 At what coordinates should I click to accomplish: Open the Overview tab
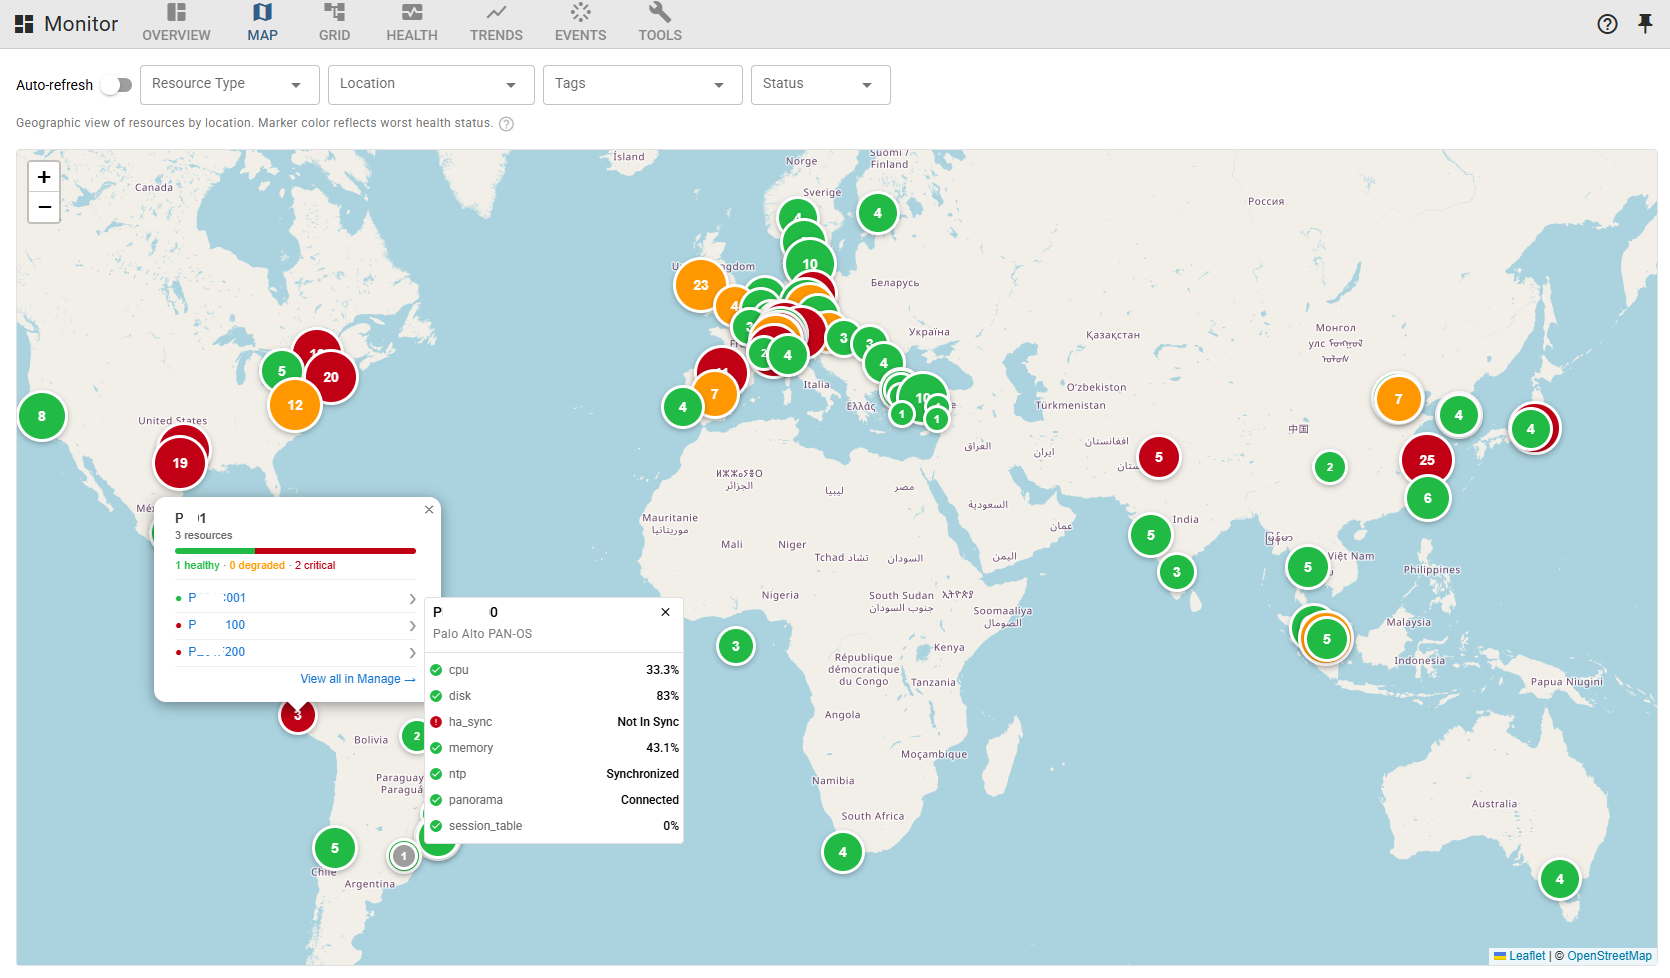click(x=176, y=23)
